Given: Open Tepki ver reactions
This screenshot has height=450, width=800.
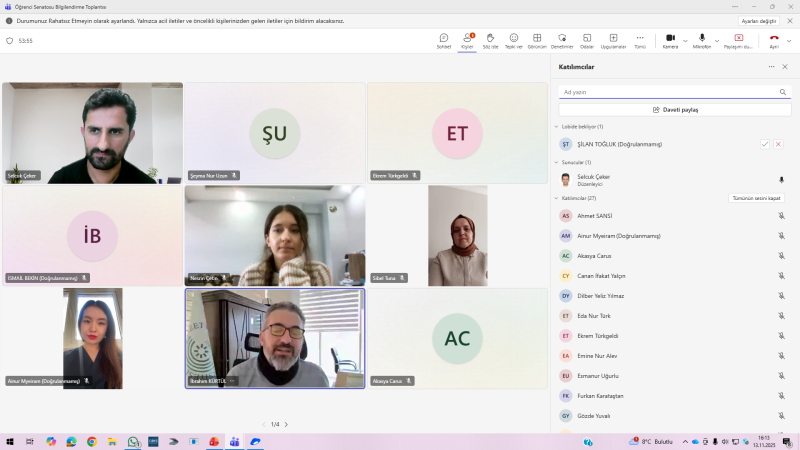Looking at the screenshot, I should pos(514,40).
